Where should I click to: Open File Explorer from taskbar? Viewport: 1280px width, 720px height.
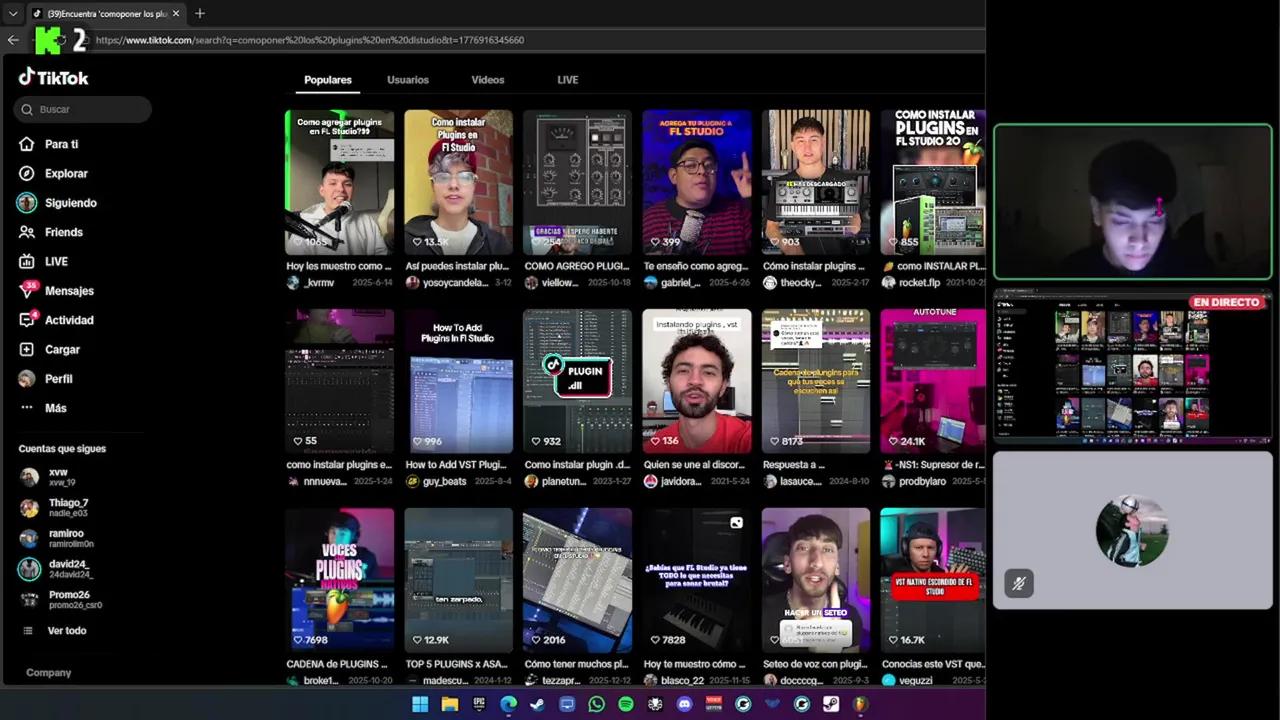click(x=450, y=704)
